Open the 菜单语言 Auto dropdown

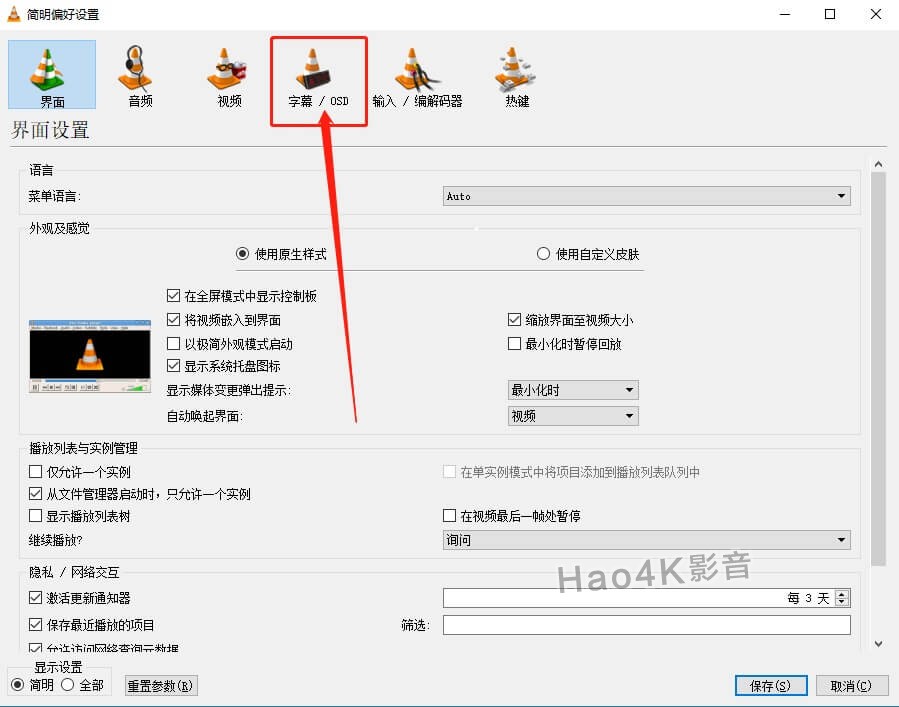(x=646, y=196)
